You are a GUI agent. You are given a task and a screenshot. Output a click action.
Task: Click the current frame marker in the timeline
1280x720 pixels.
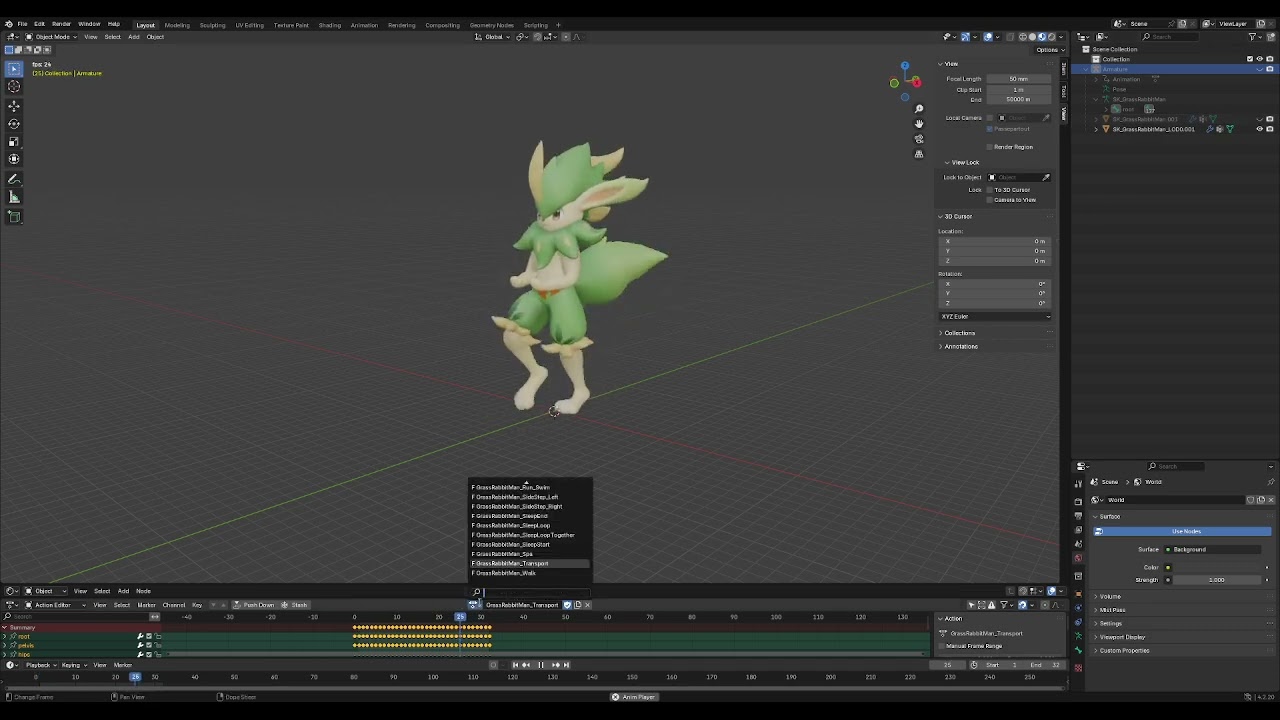pyautogui.click(x=135, y=677)
